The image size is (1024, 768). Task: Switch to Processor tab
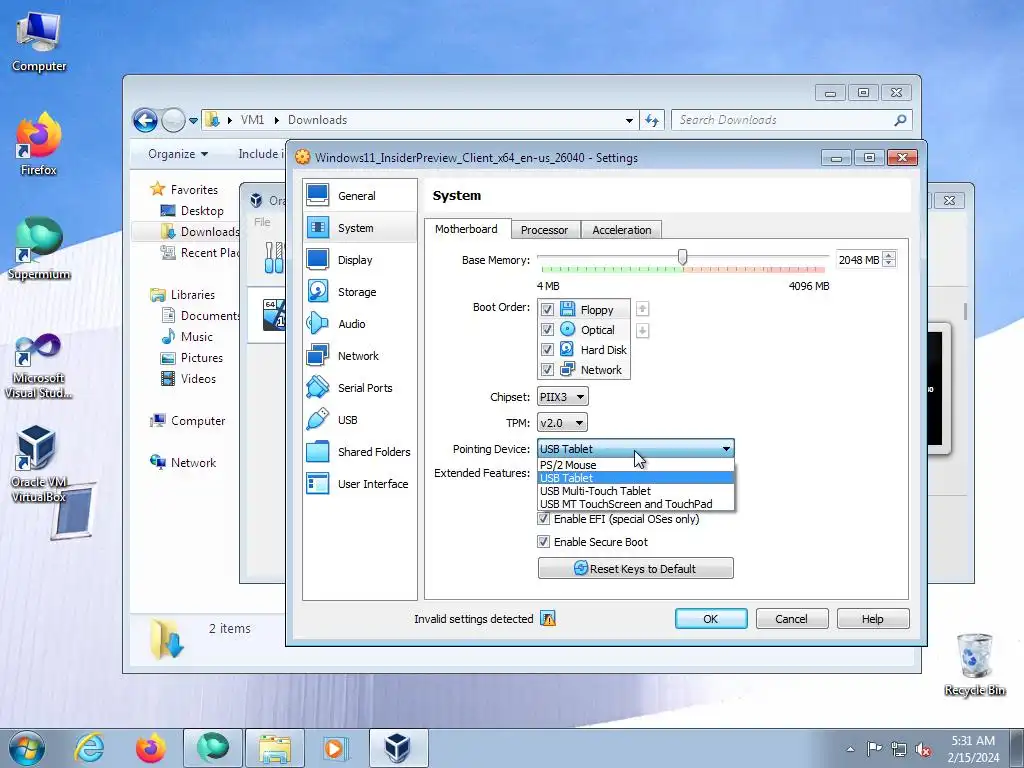[545, 230]
